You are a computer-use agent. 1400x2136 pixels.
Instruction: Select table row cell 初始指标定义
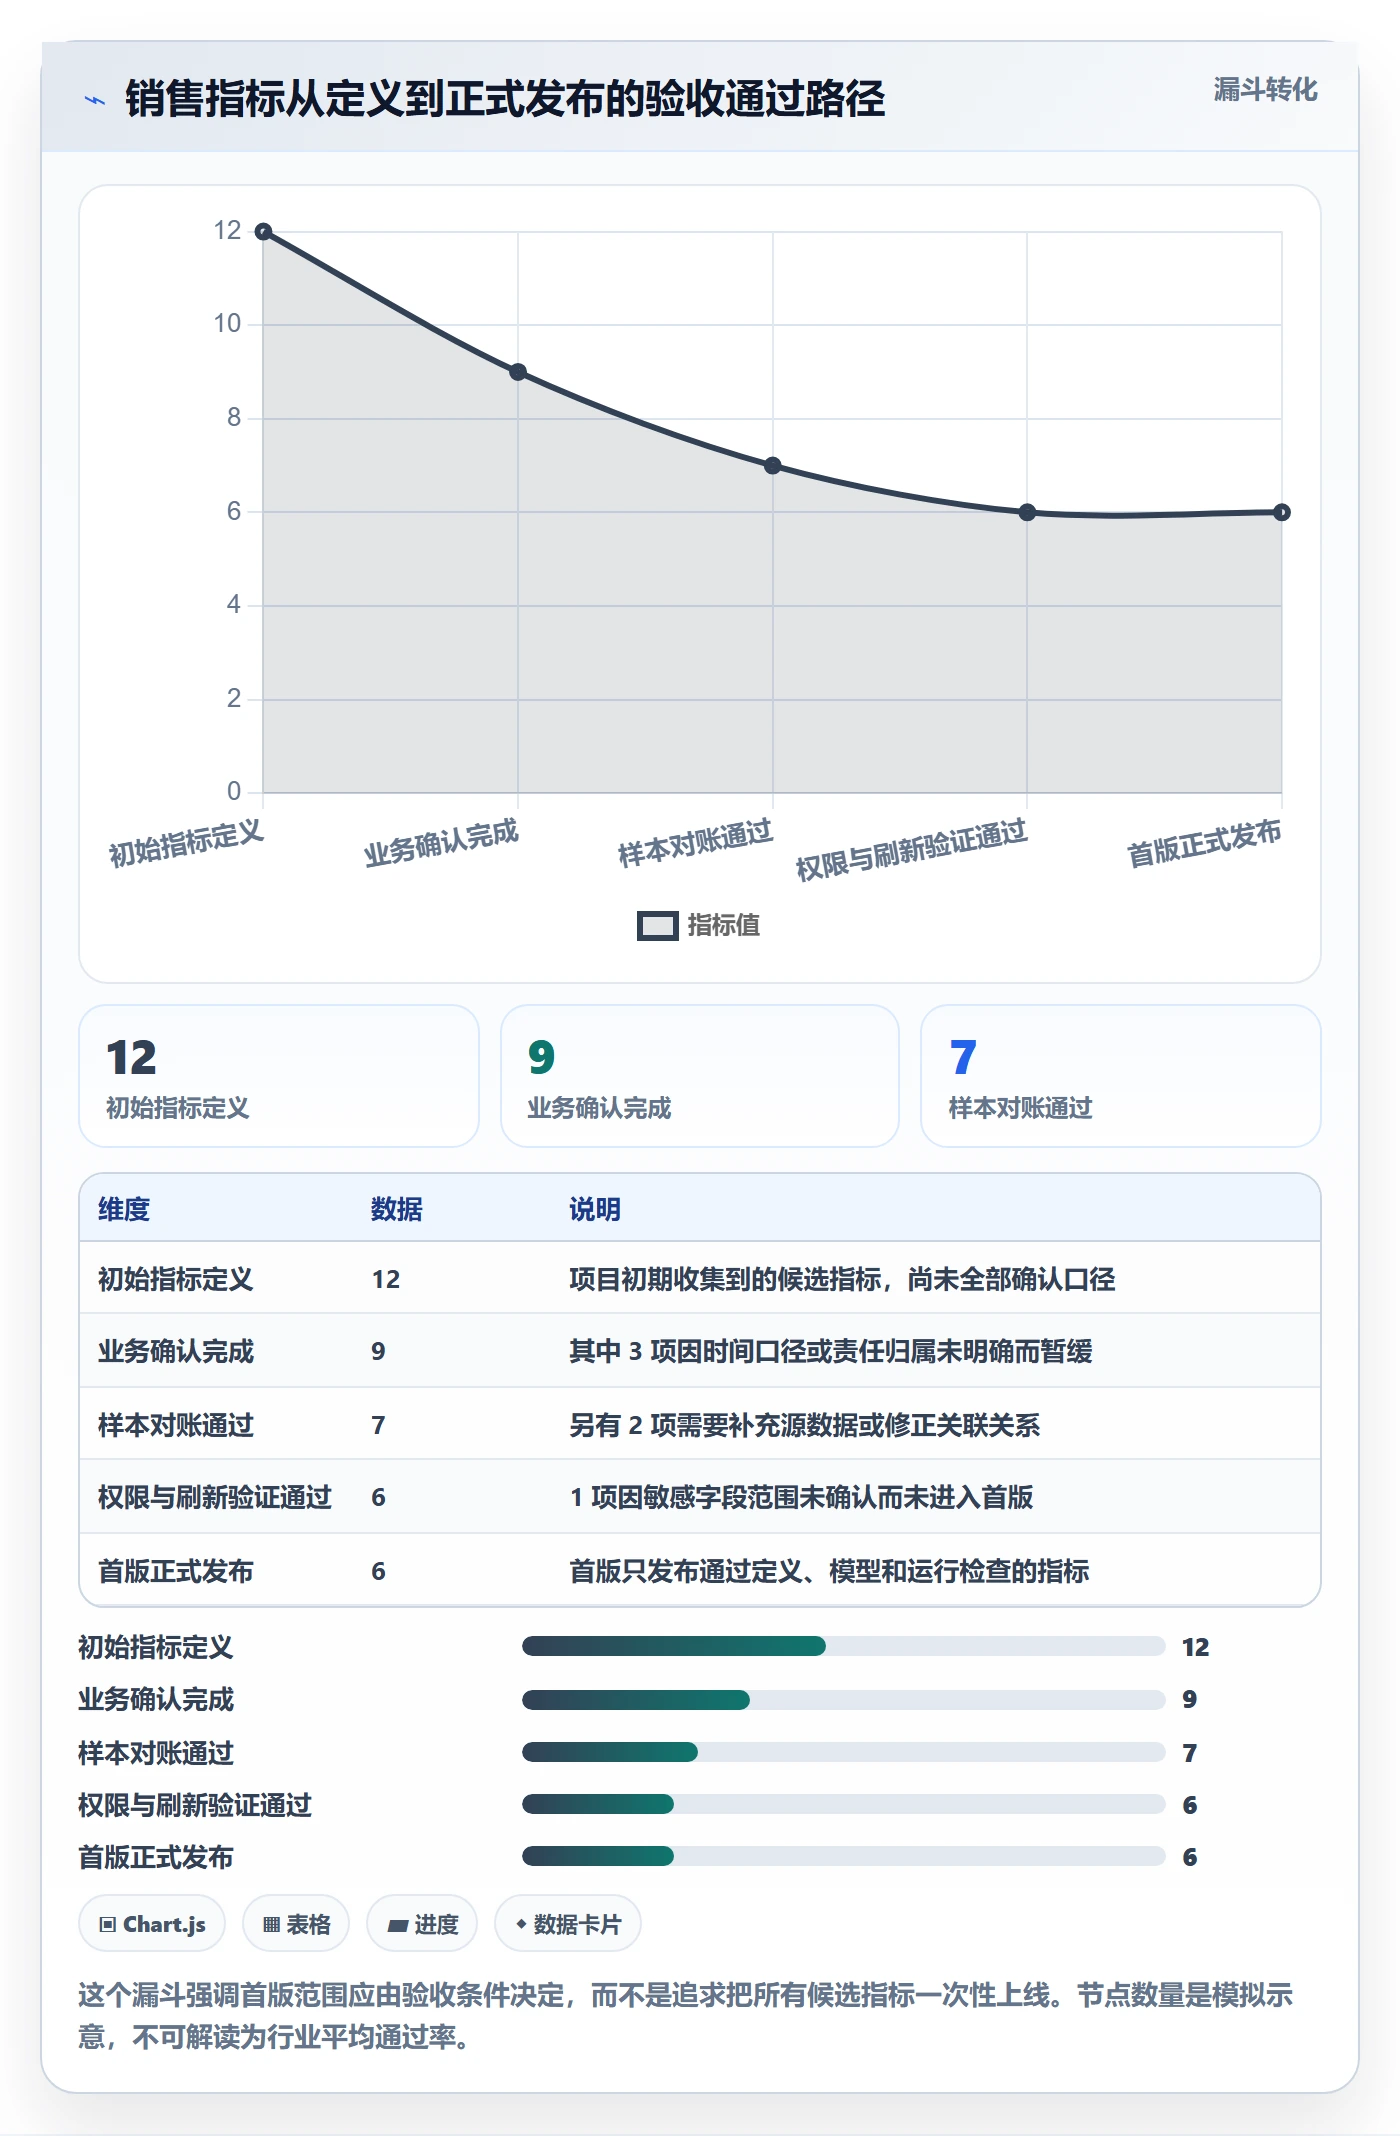coord(175,1279)
